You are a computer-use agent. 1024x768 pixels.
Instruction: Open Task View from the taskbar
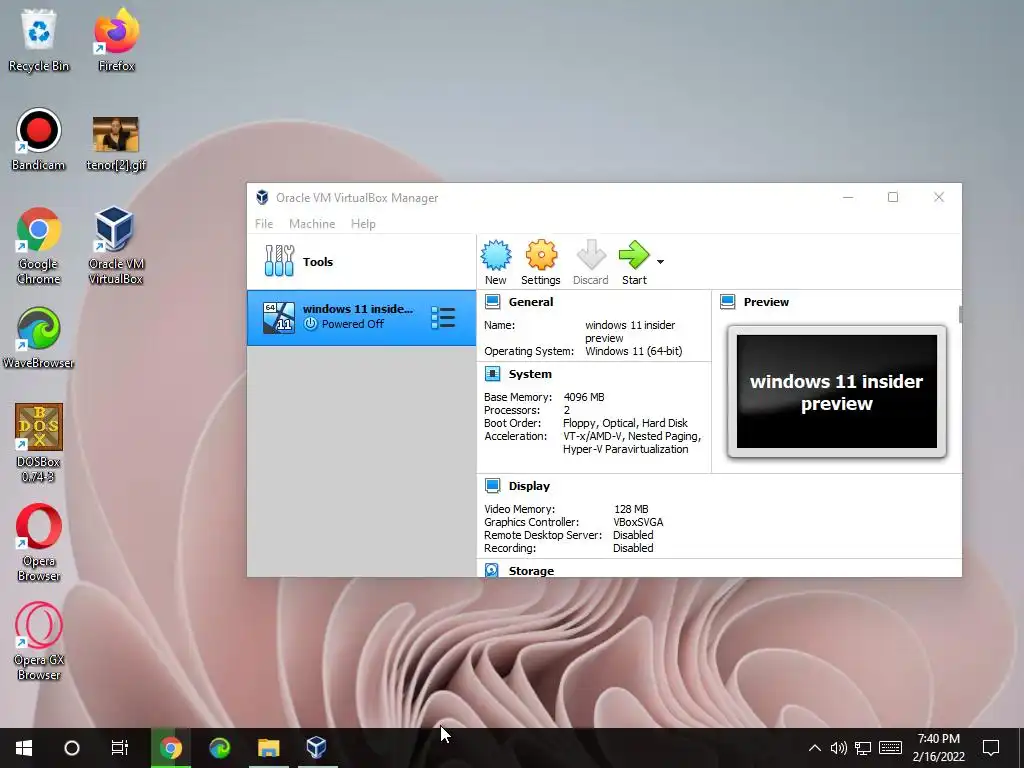click(120, 748)
